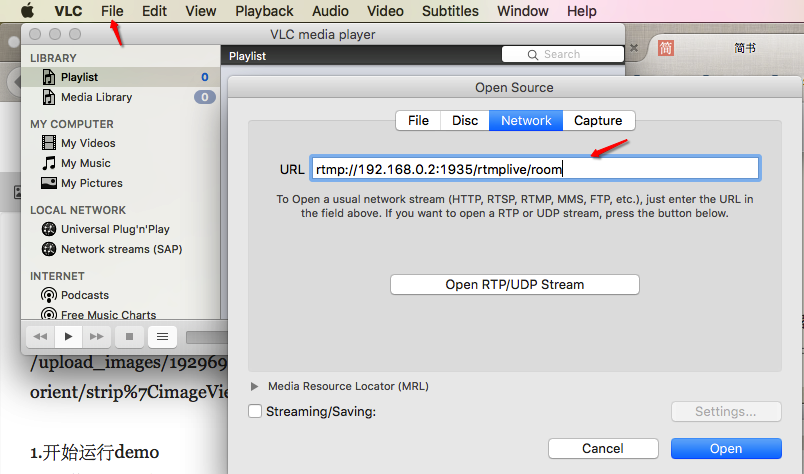The image size is (804, 474).
Task: Click the Playlist item count badge
Action: click(x=205, y=77)
